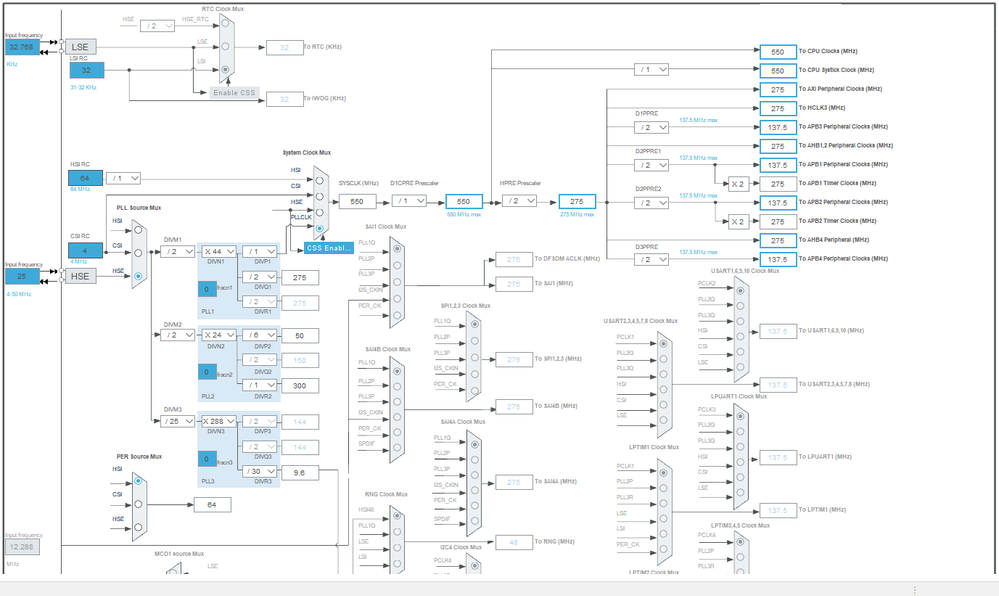The image size is (999, 596).
Task: Select LSE input in RTC Clock Mux
Action: (x=225, y=47)
